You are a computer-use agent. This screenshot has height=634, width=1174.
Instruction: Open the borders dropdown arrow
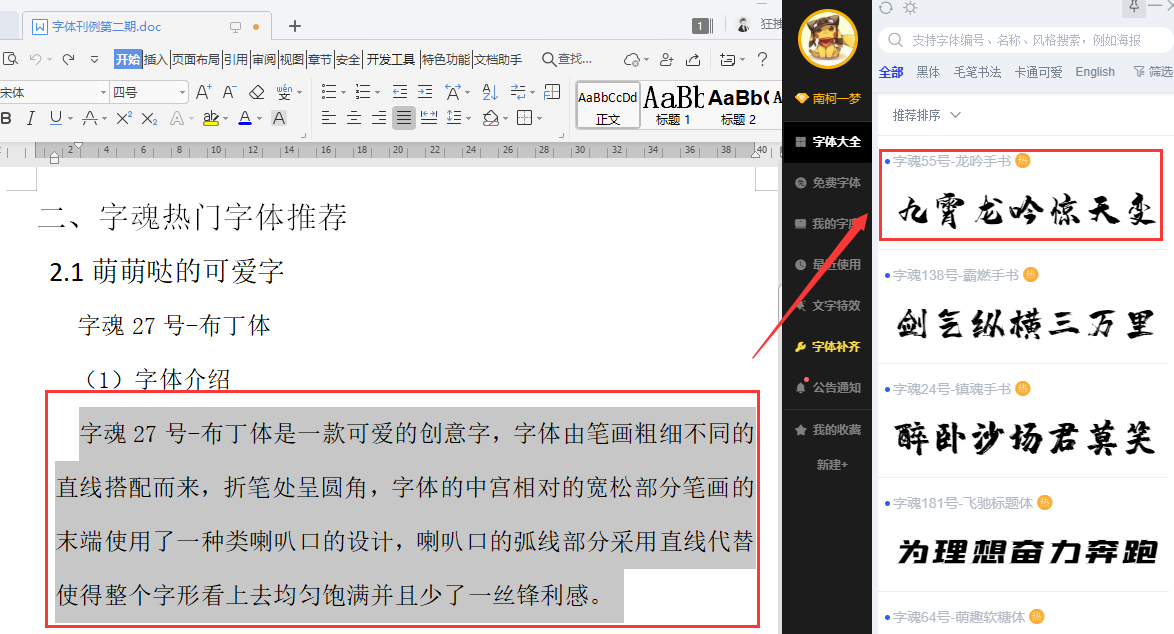coord(539,119)
